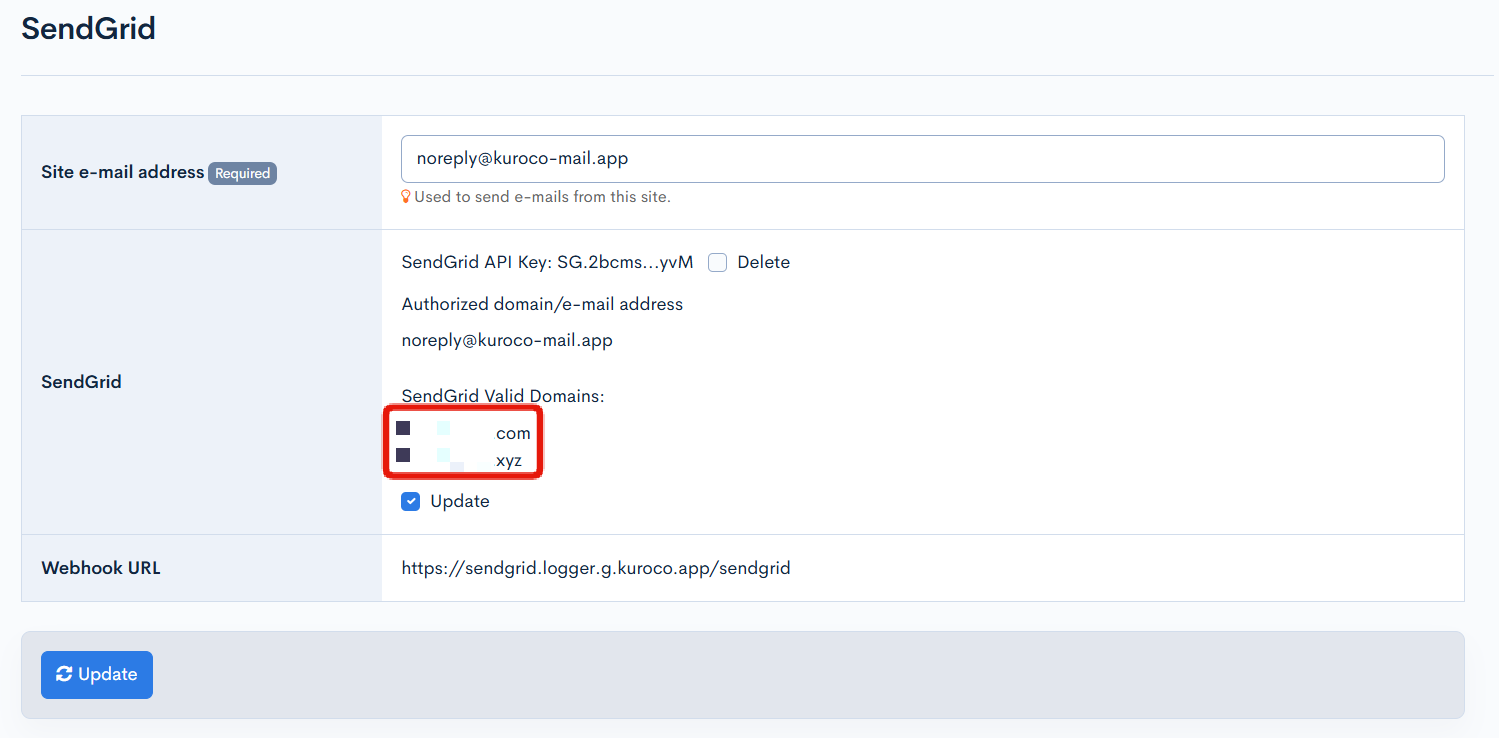The image size is (1499, 738).
Task: Click the "SendGrid Valid Domains:" label
Action: (x=503, y=397)
